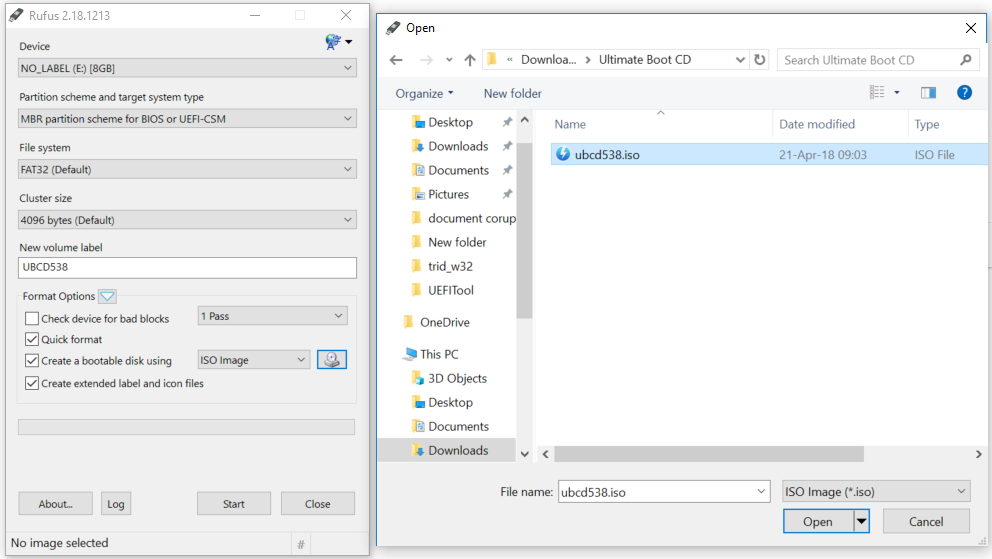Select 3D Objects under This PC

pyautogui.click(x=457, y=378)
